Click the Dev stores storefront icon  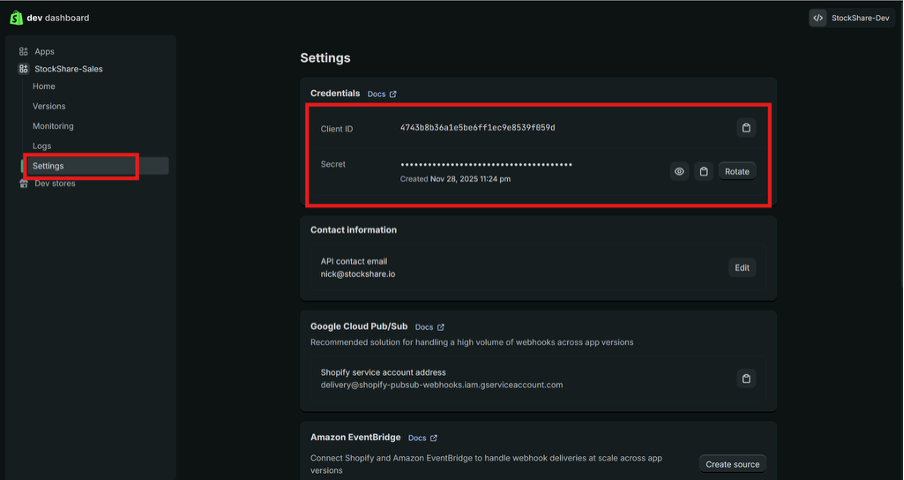point(24,183)
